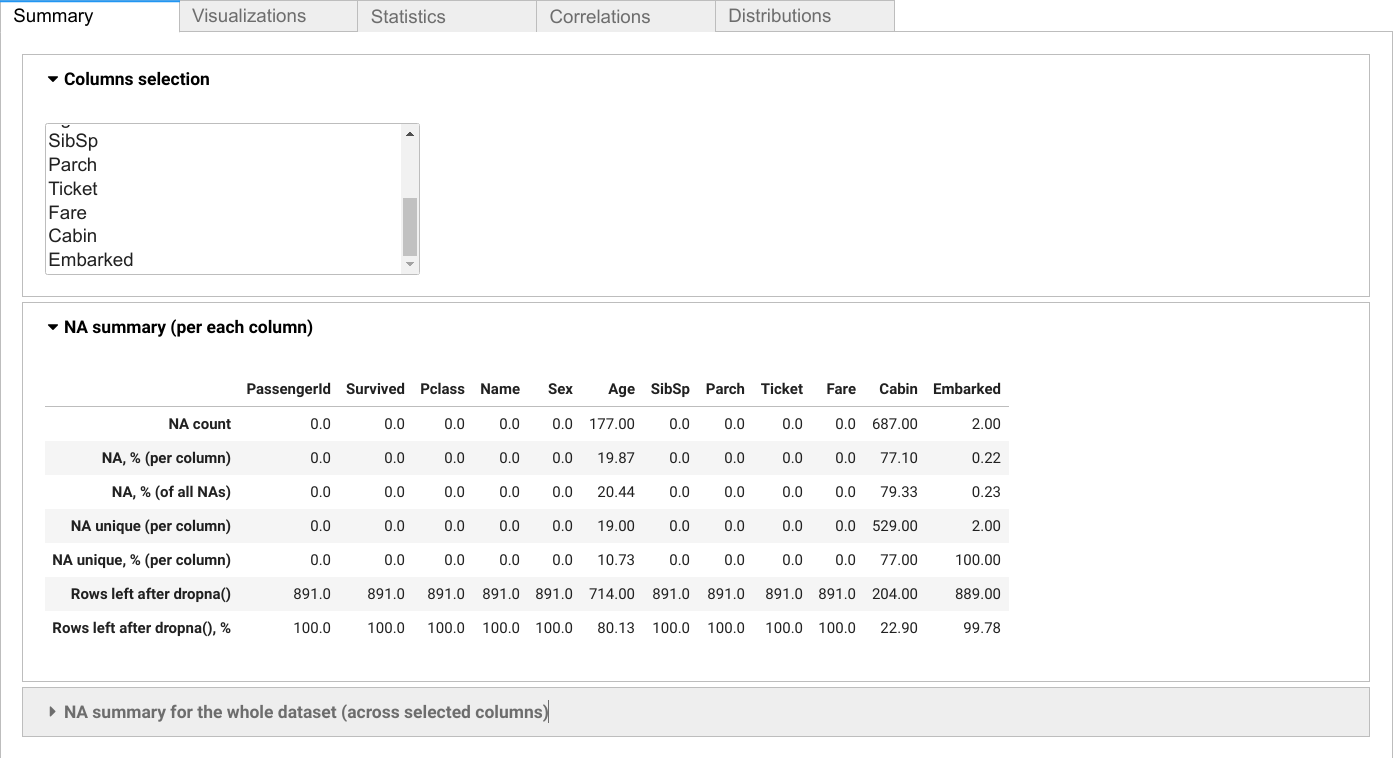
Task: Click the NA, % (per column) row label
Action: point(166,458)
